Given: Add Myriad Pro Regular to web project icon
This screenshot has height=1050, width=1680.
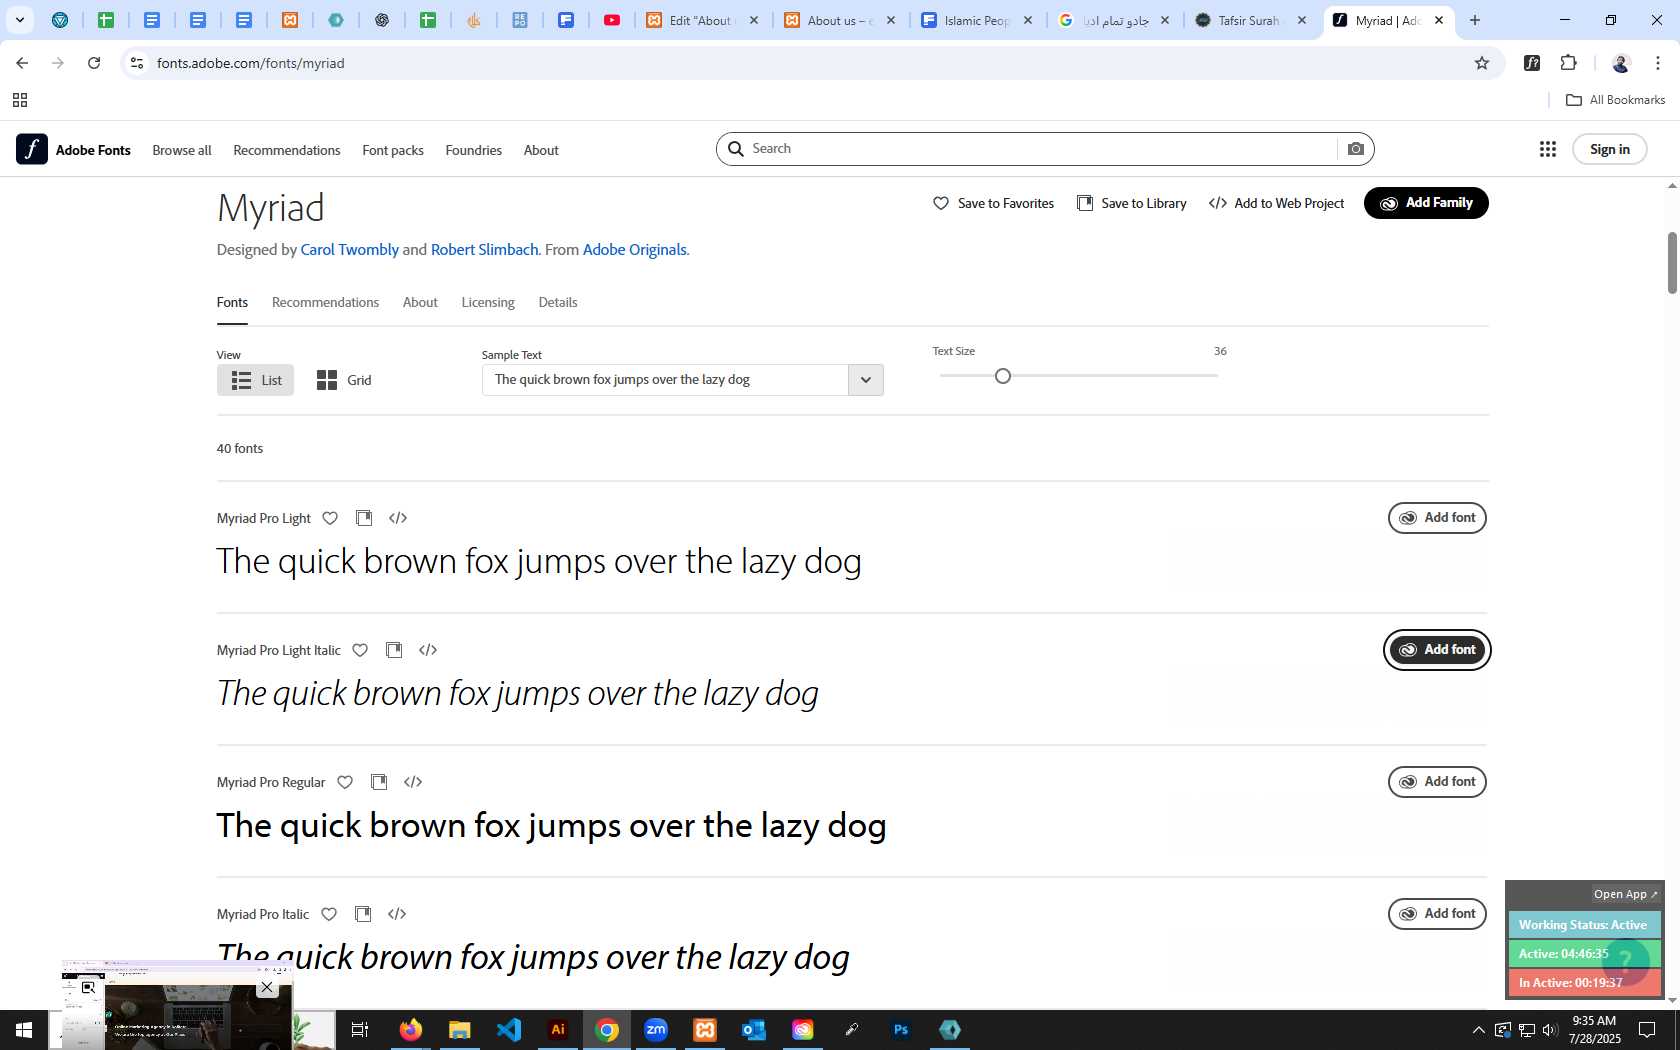Looking at the screenshot, I should tap(413, 782).
